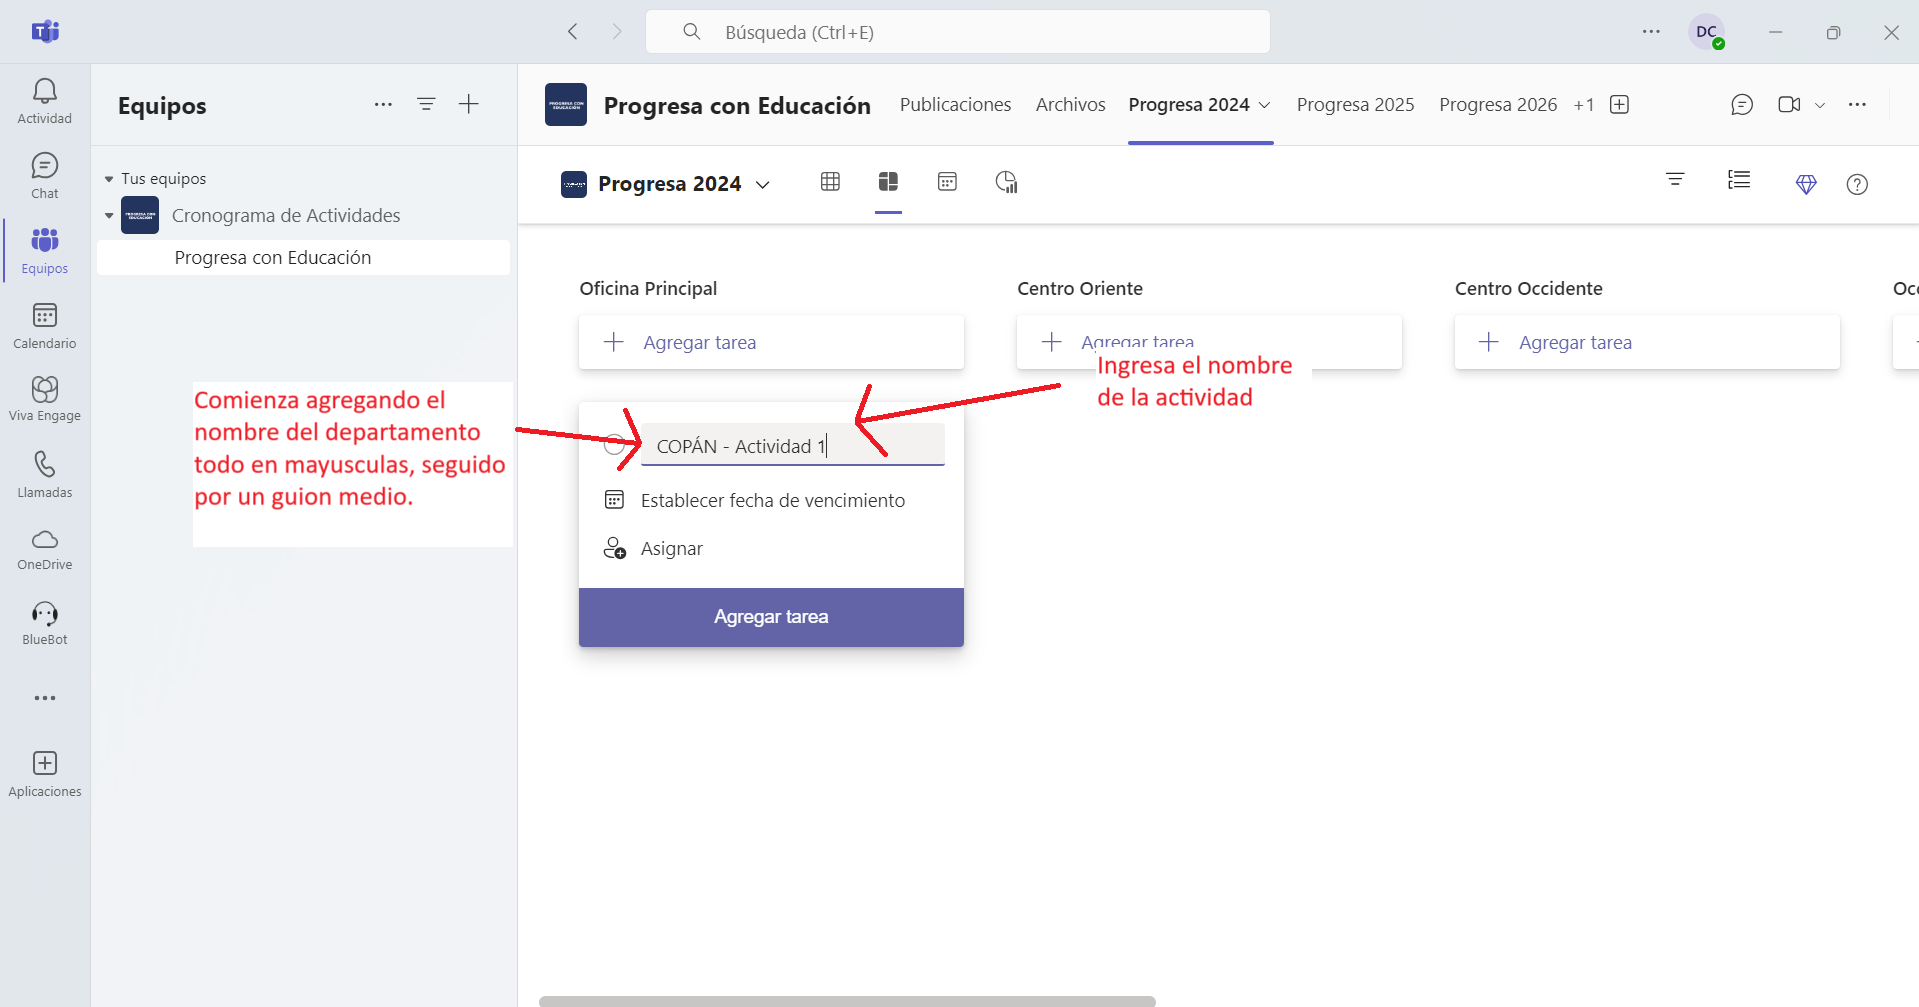
Task: Add a new tab with plus icon
Action: (1620, 105)
